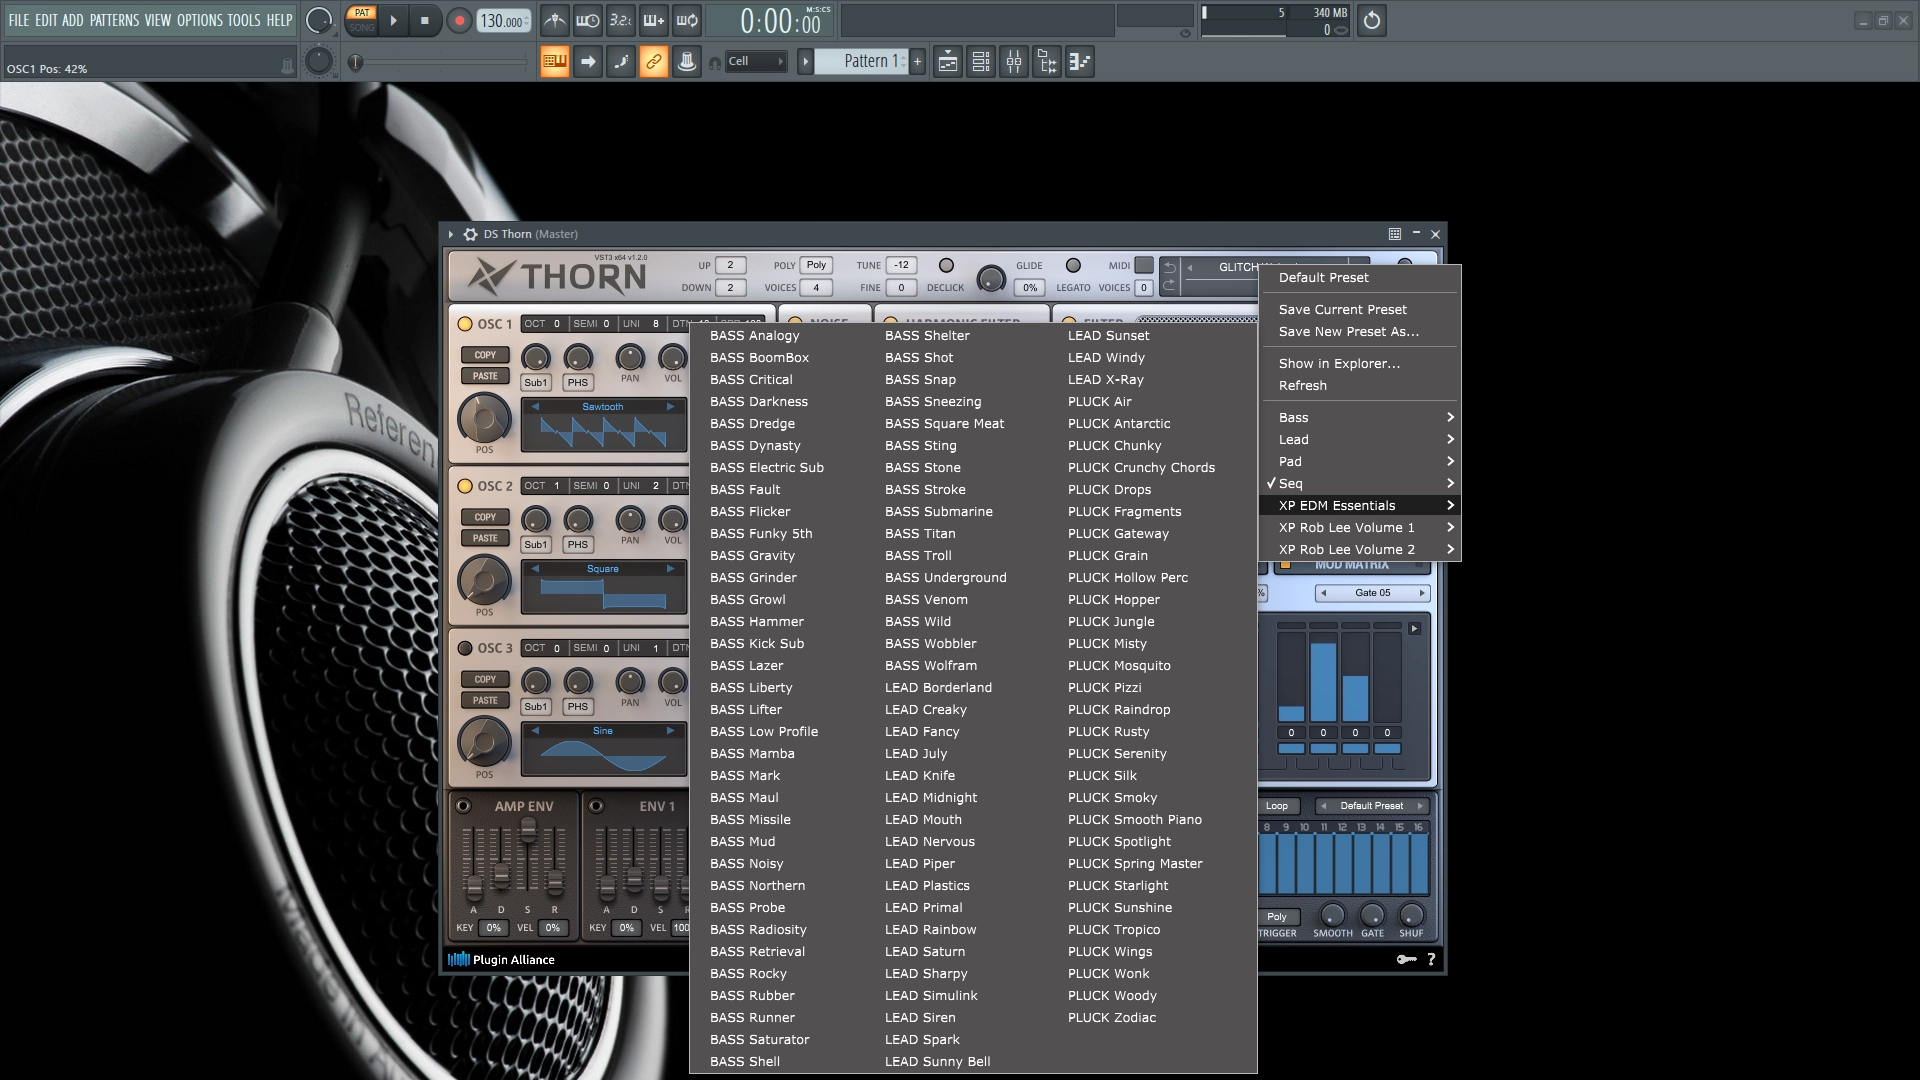The width and height of the screenshot is (1920, 1080).
Task: Click the main pitch slider
Action: 440,62
